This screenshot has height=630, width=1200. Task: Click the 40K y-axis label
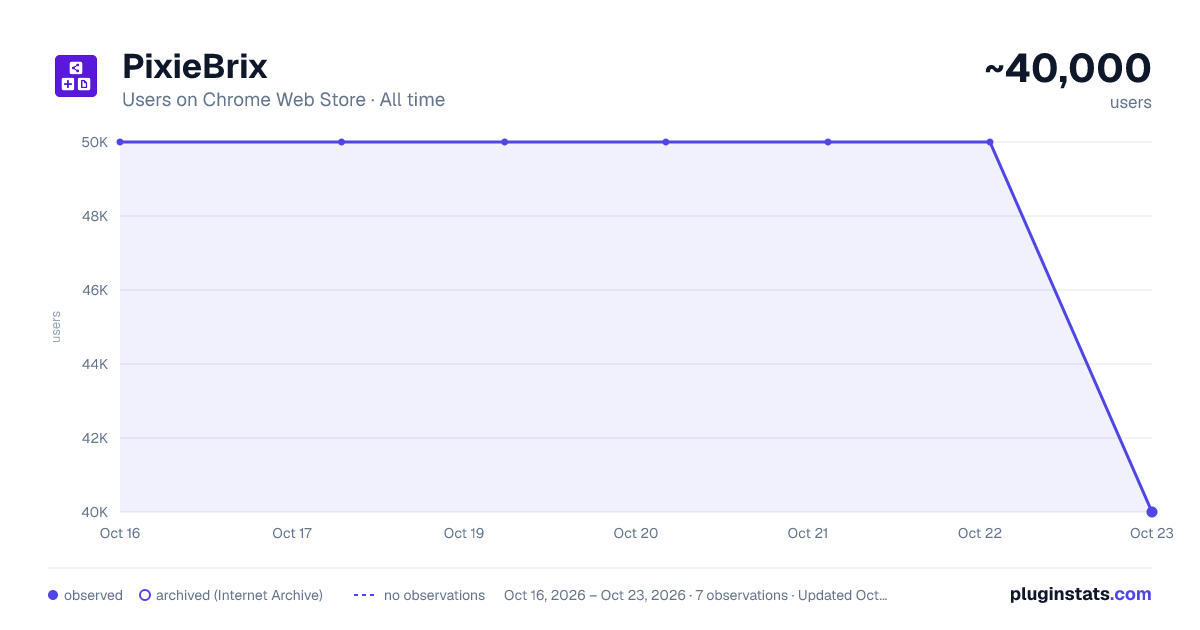95,512
